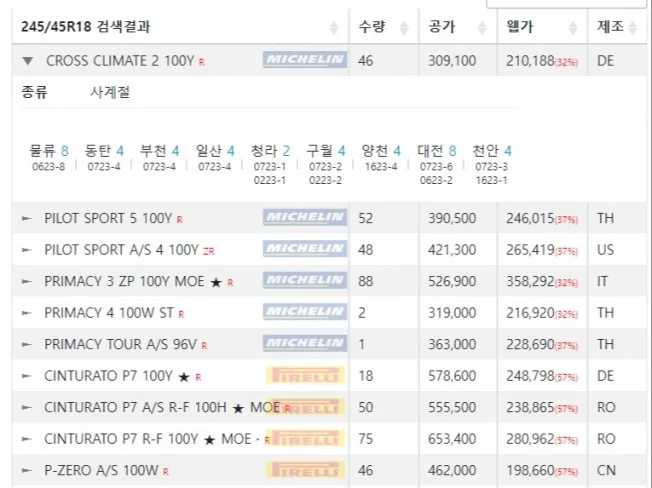Click sort arrows next to 공가 header

[x=483, y=26]
